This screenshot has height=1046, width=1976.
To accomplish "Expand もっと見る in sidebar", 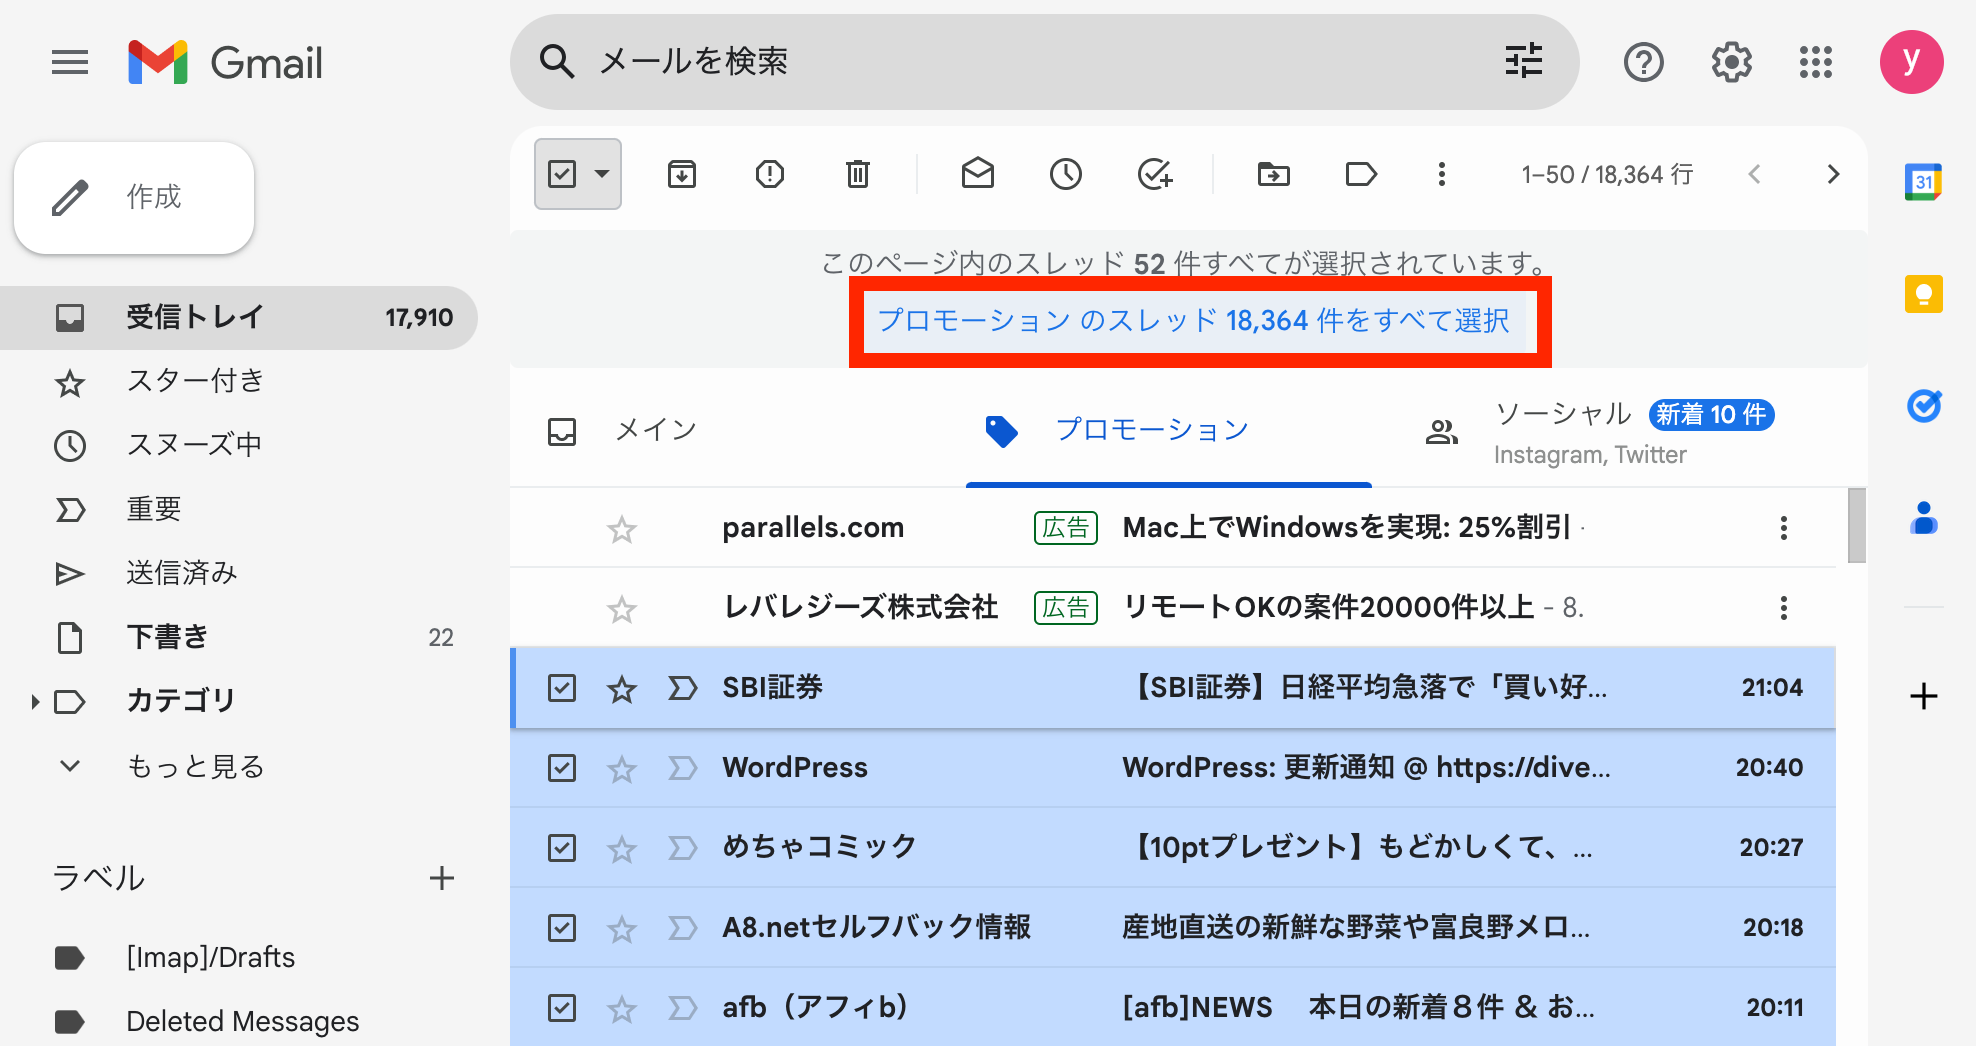I will click(195, 766).
